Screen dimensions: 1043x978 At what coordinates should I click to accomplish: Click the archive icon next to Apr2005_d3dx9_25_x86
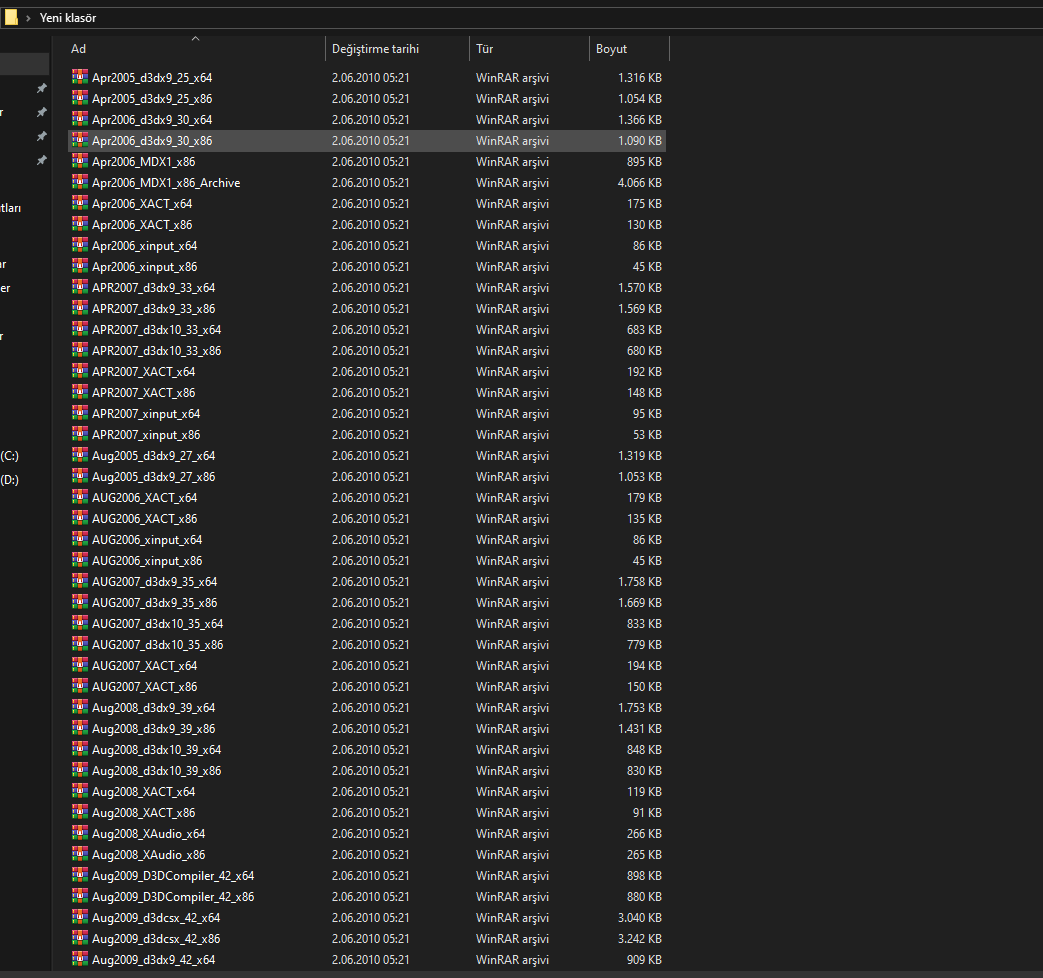(80, 98)
